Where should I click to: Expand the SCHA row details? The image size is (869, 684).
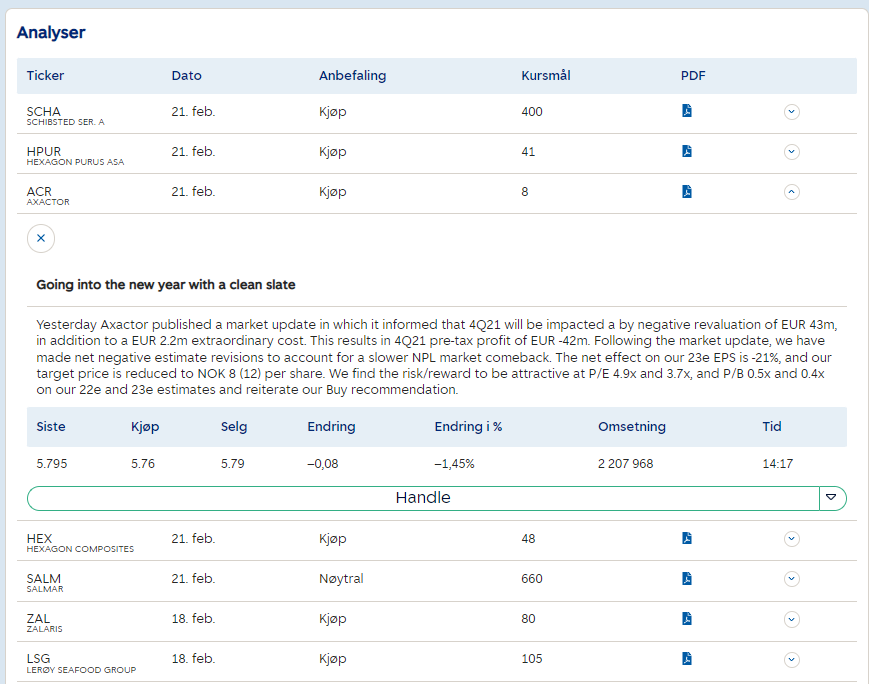[x=791, y=112]
